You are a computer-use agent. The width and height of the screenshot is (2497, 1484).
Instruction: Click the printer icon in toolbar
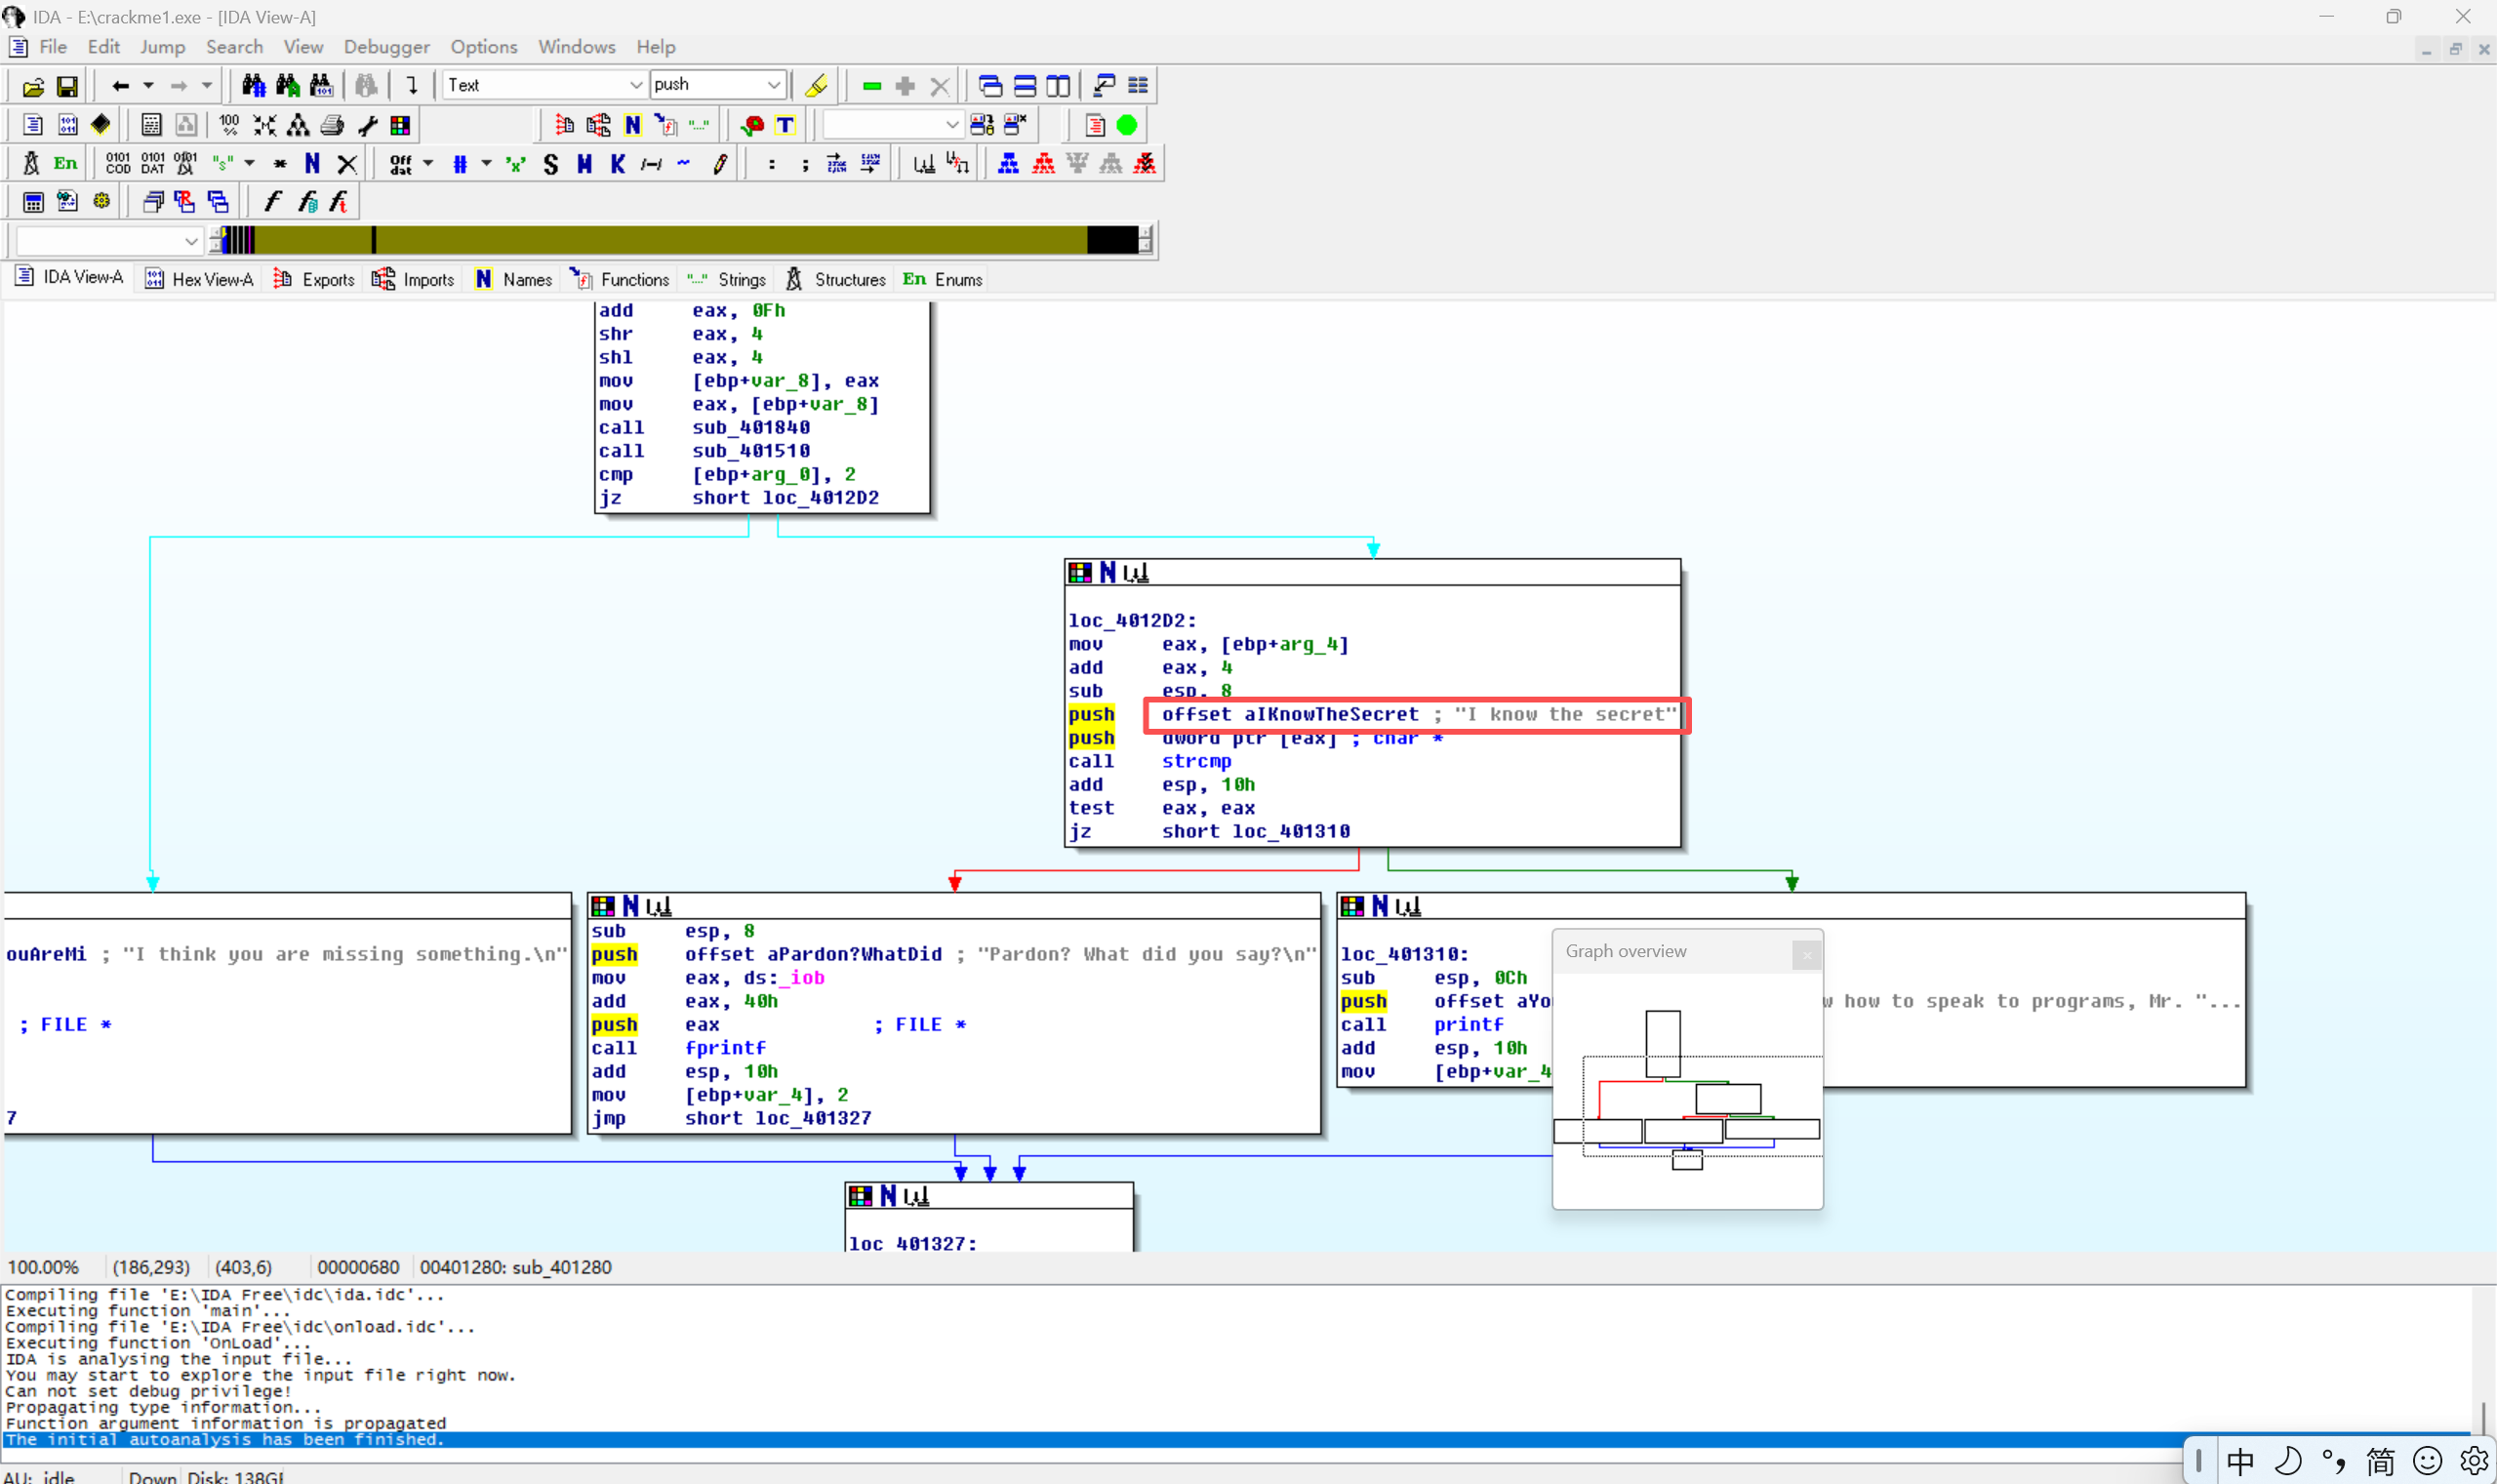pyautogui.click(x=332, y=125)
